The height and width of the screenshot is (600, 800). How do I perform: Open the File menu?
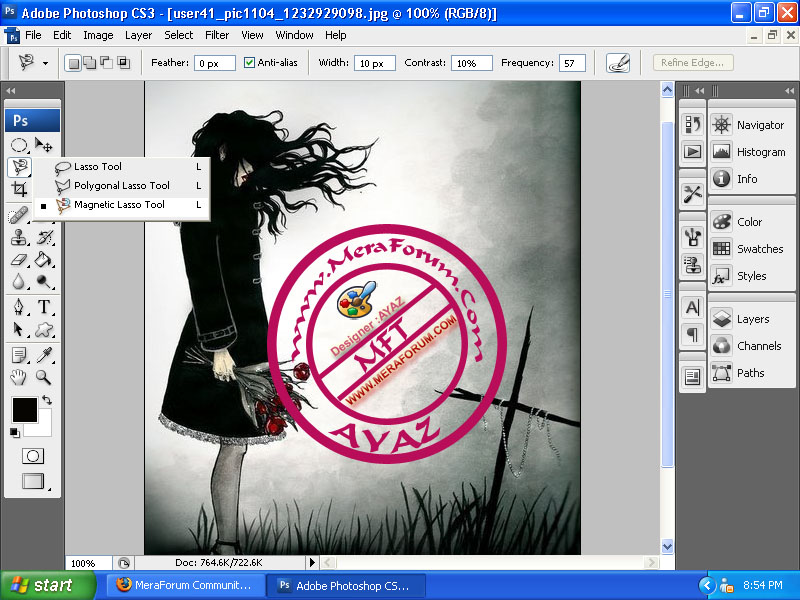coord(33,35)
